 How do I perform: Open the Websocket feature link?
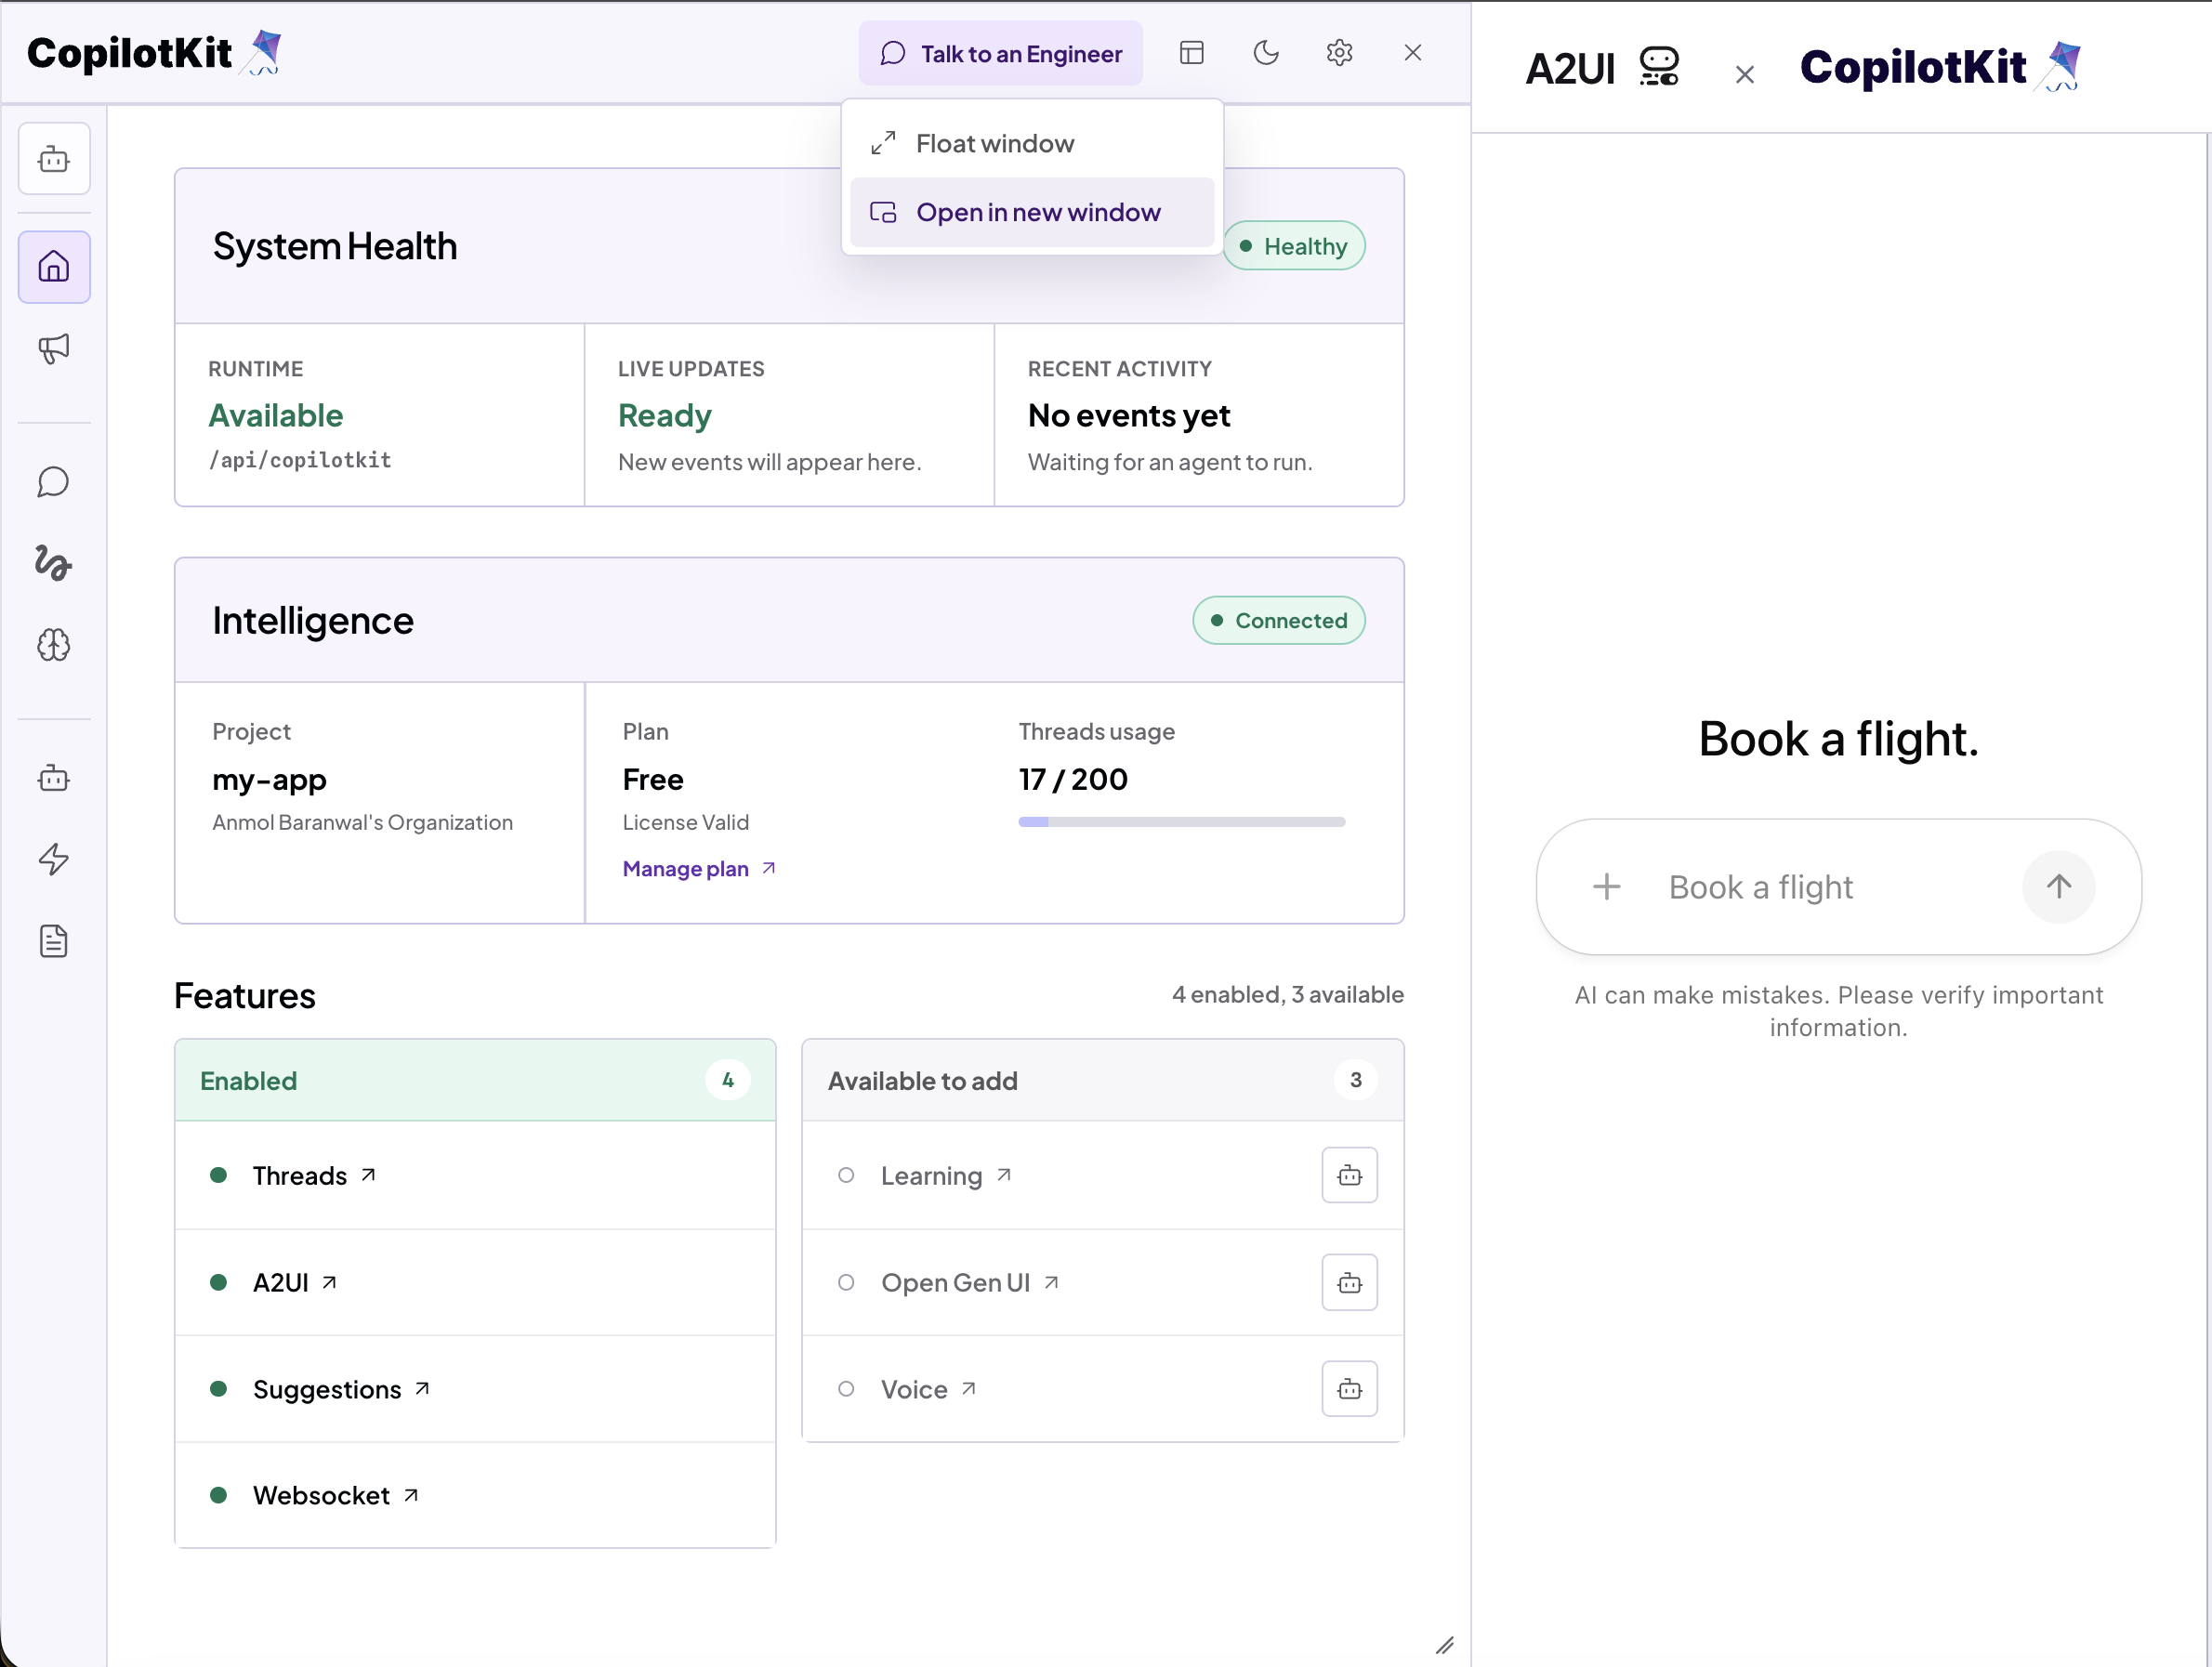335,1495
